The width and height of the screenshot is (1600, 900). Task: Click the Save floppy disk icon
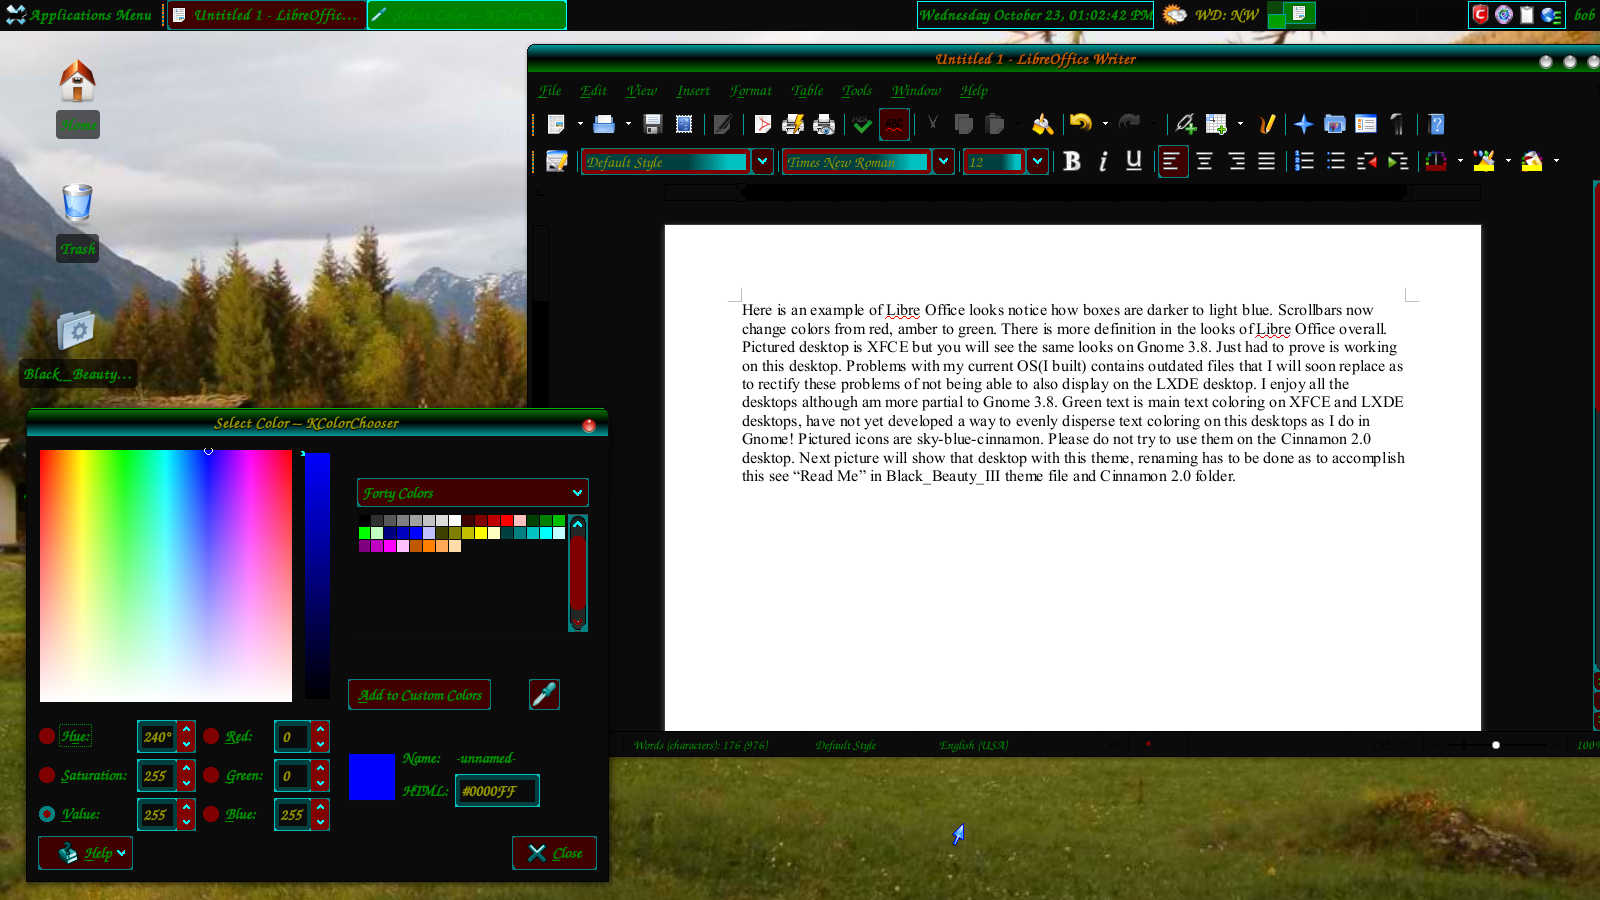pyautogui.click(x=653, y=124)
